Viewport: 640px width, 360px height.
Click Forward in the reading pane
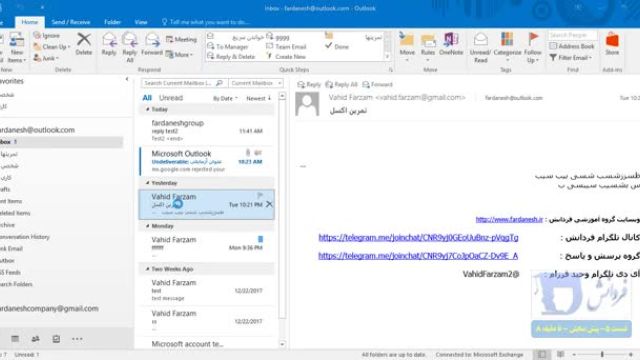pyautogui.click(x=377, y=84)
